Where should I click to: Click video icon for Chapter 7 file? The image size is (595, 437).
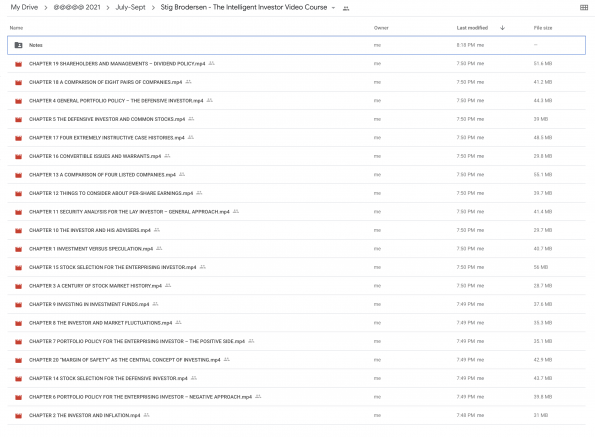click(18, 341)
